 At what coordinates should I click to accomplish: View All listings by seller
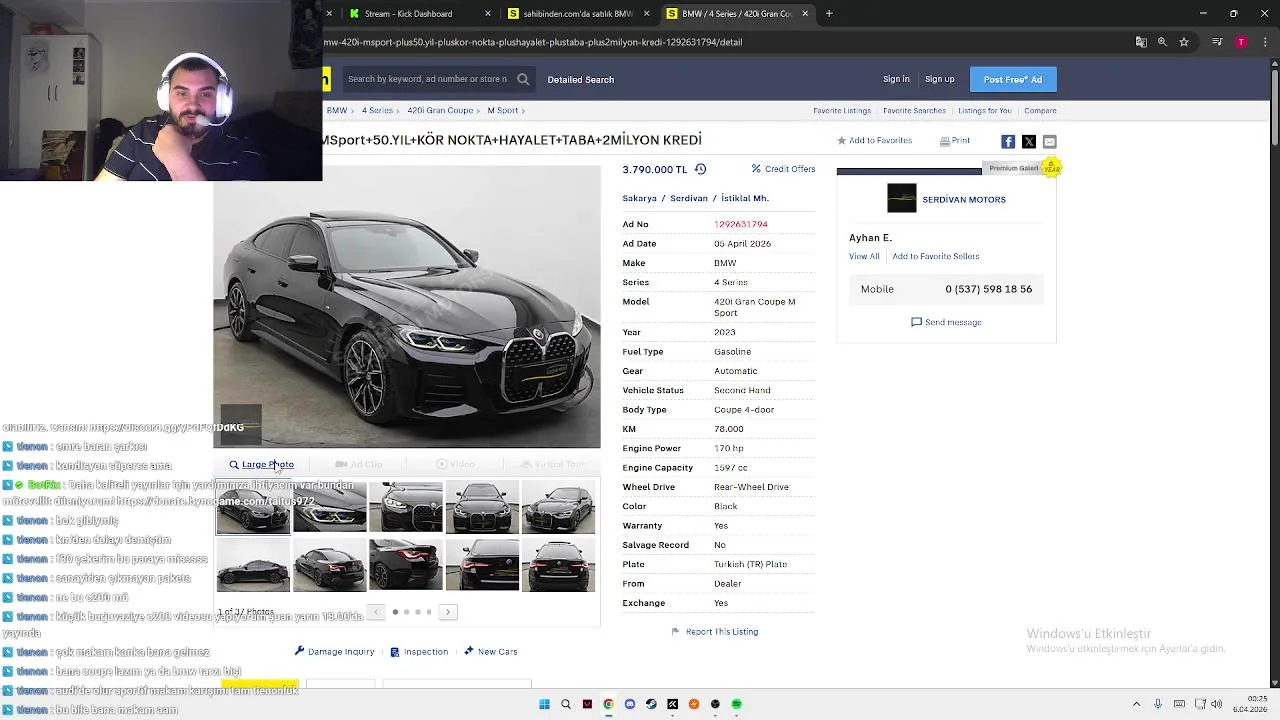pyautogui.click(x=864, y=257)
